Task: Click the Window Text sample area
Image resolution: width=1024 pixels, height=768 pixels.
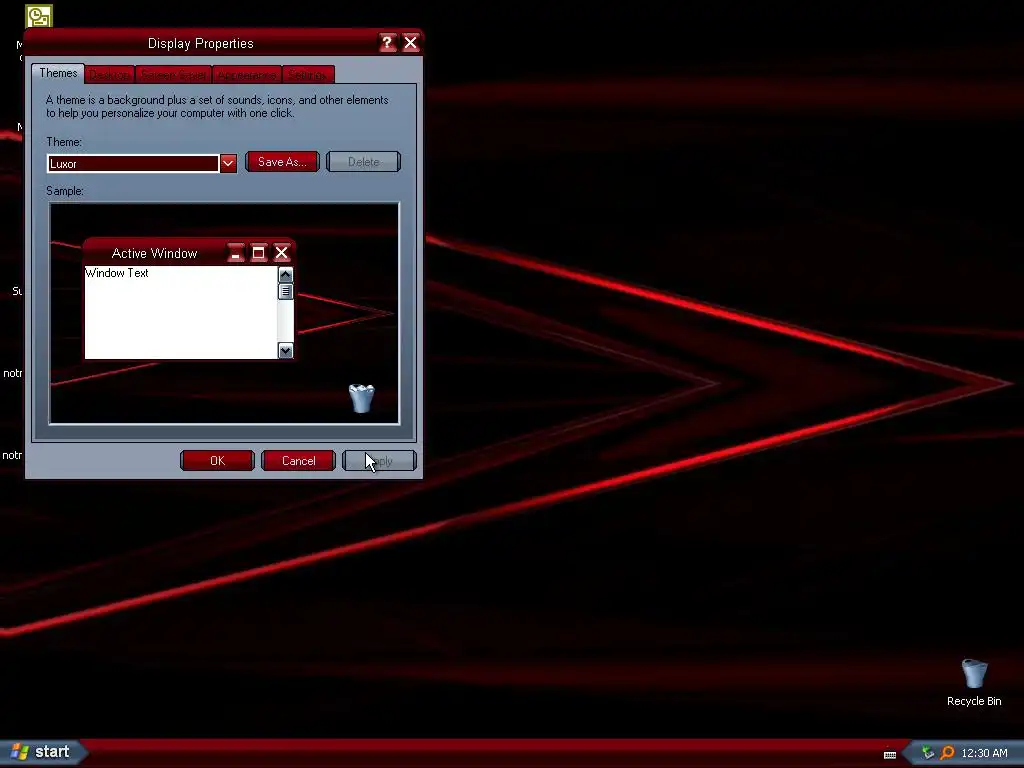Action: tap(181, 312)
